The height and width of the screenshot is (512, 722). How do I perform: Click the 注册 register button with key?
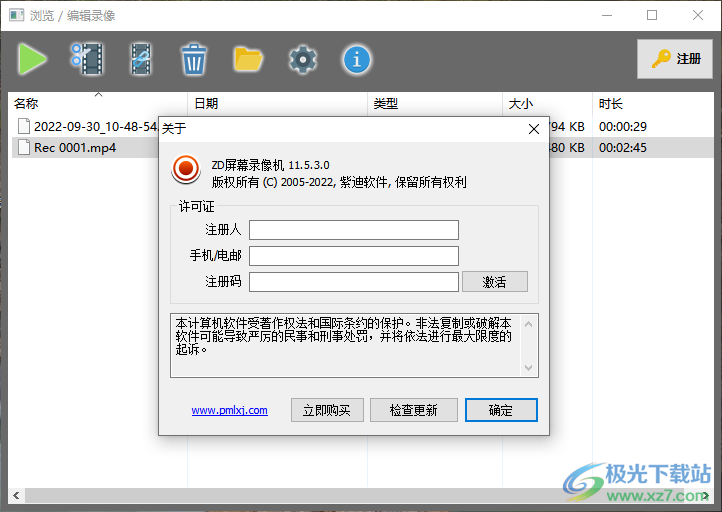[x=675, y=58]
